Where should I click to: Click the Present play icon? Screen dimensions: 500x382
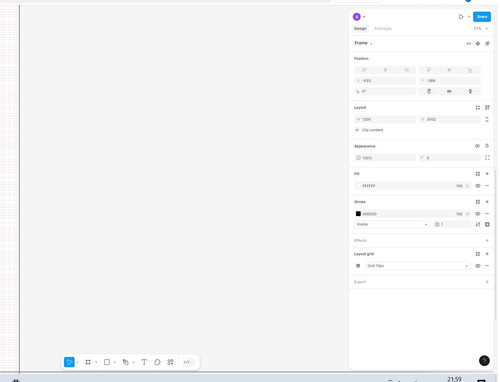461,17
